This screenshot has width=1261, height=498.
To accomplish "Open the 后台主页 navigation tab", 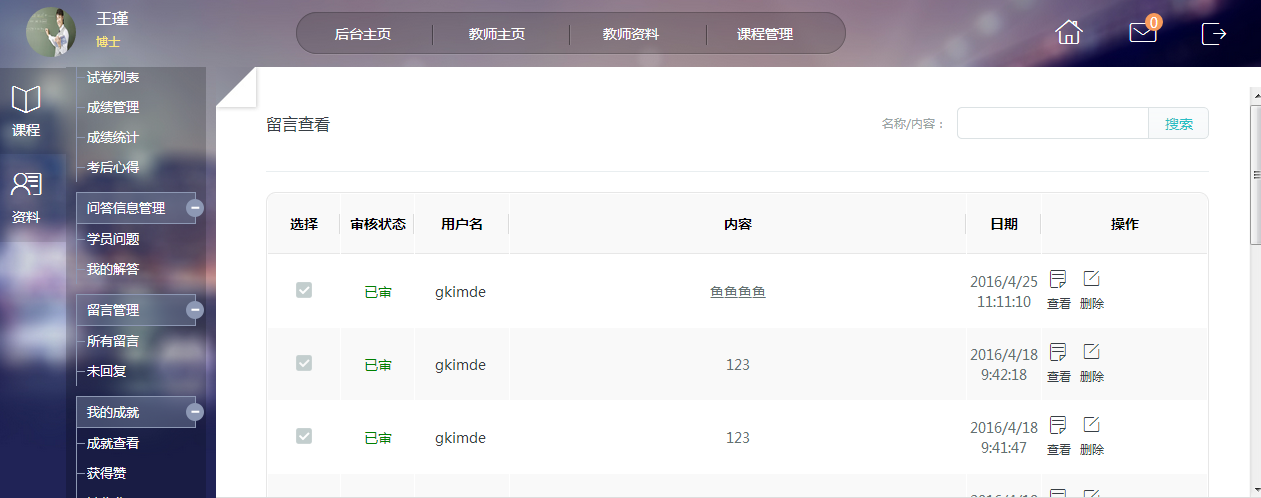I will point(363,34).
